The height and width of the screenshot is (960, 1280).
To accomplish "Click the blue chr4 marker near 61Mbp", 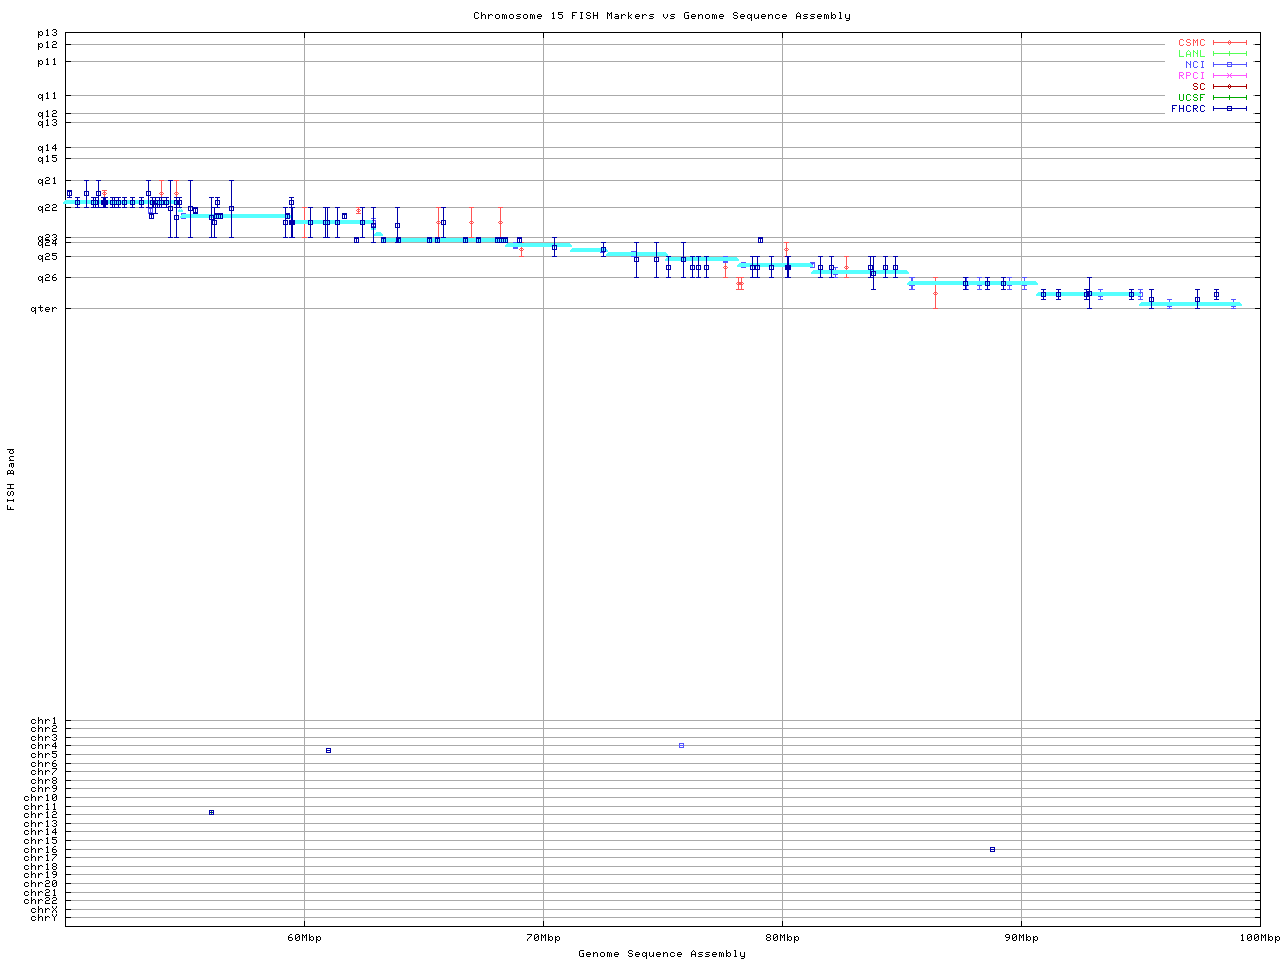I will point(328,750).
